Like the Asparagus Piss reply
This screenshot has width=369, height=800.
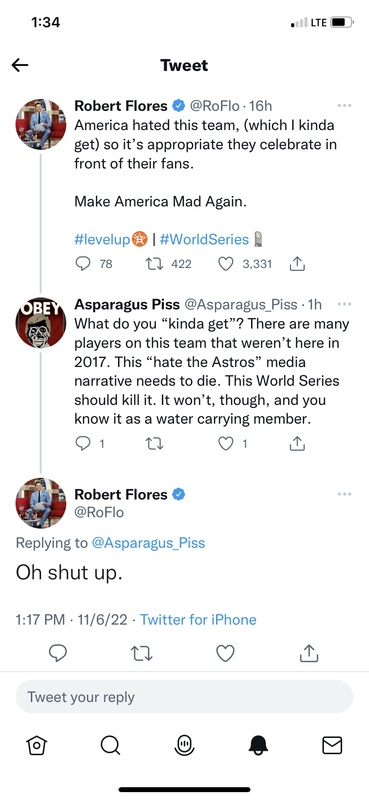pos(226,444)
